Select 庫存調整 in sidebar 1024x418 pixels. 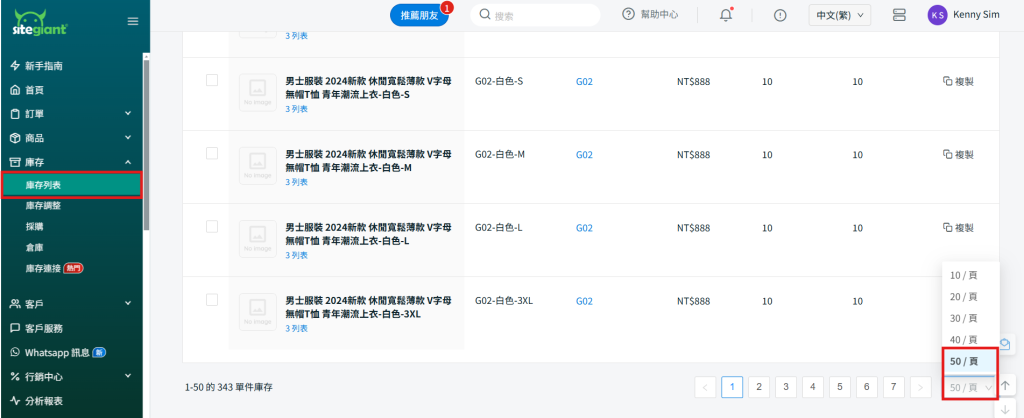(x=43, y=206)
